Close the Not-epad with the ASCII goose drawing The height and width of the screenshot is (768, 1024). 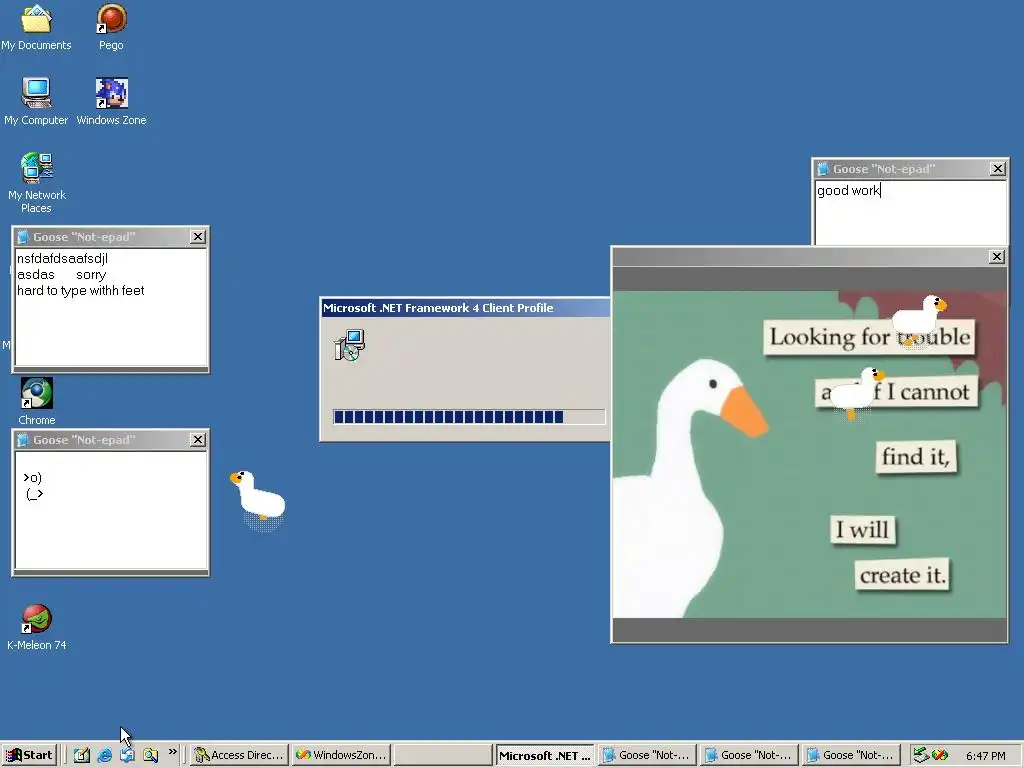click(198, 440)
